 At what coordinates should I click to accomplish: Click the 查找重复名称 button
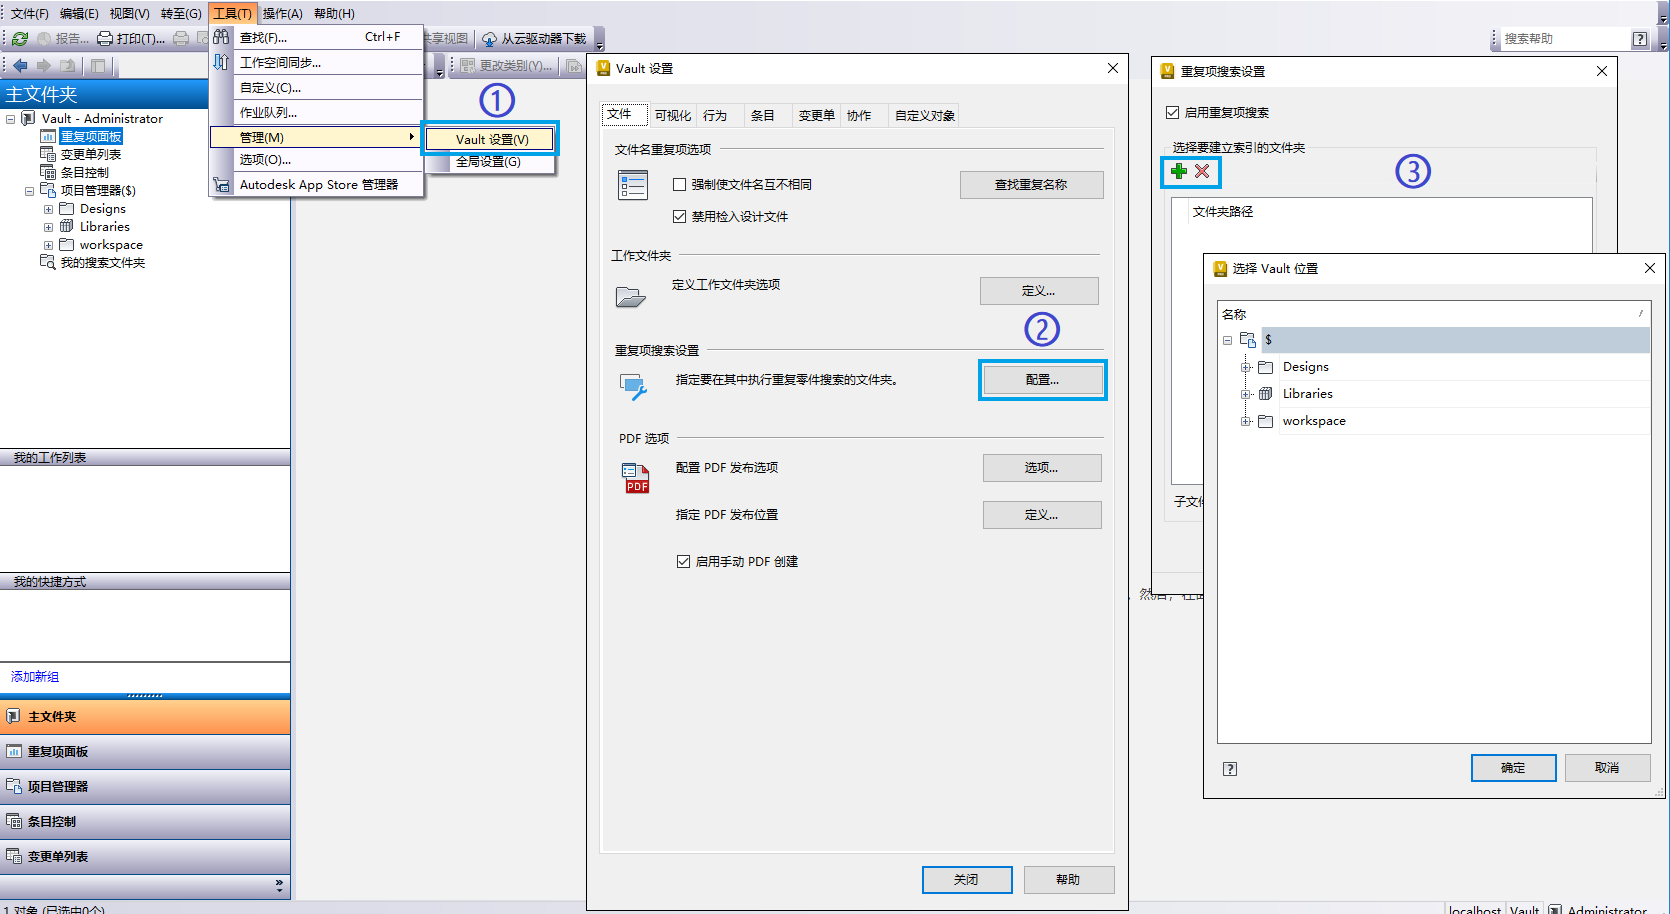click(x=1031, y=185)
